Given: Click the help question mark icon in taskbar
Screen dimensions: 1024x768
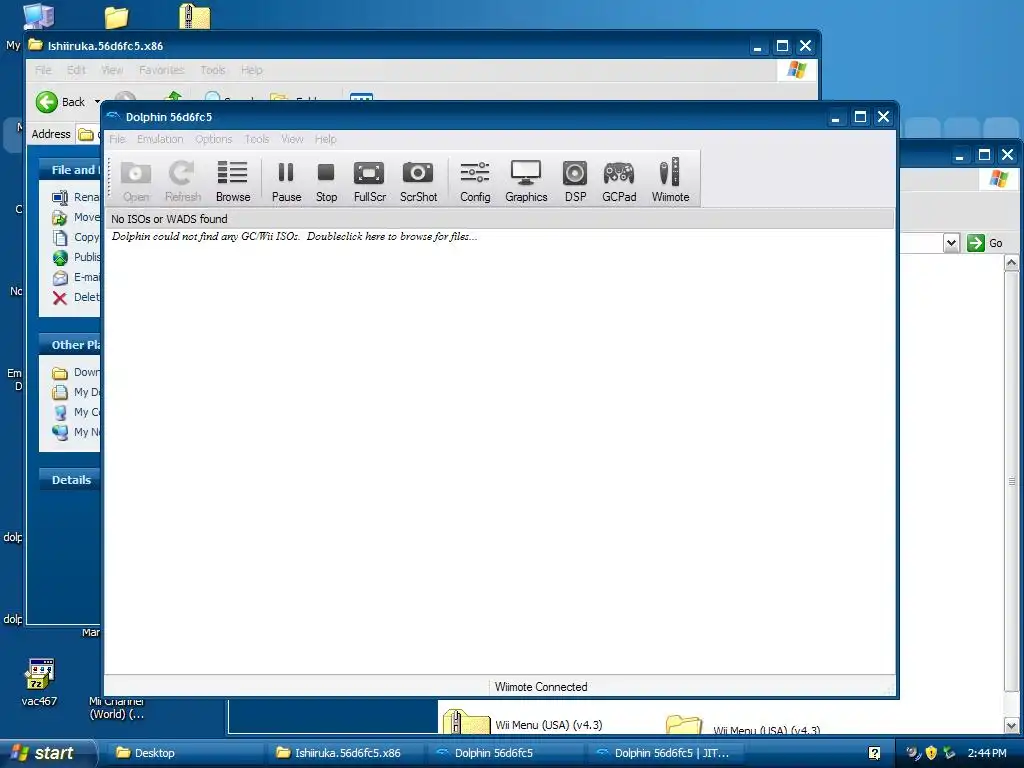Looking at the screenshot, I should click(x=874, y=753).
